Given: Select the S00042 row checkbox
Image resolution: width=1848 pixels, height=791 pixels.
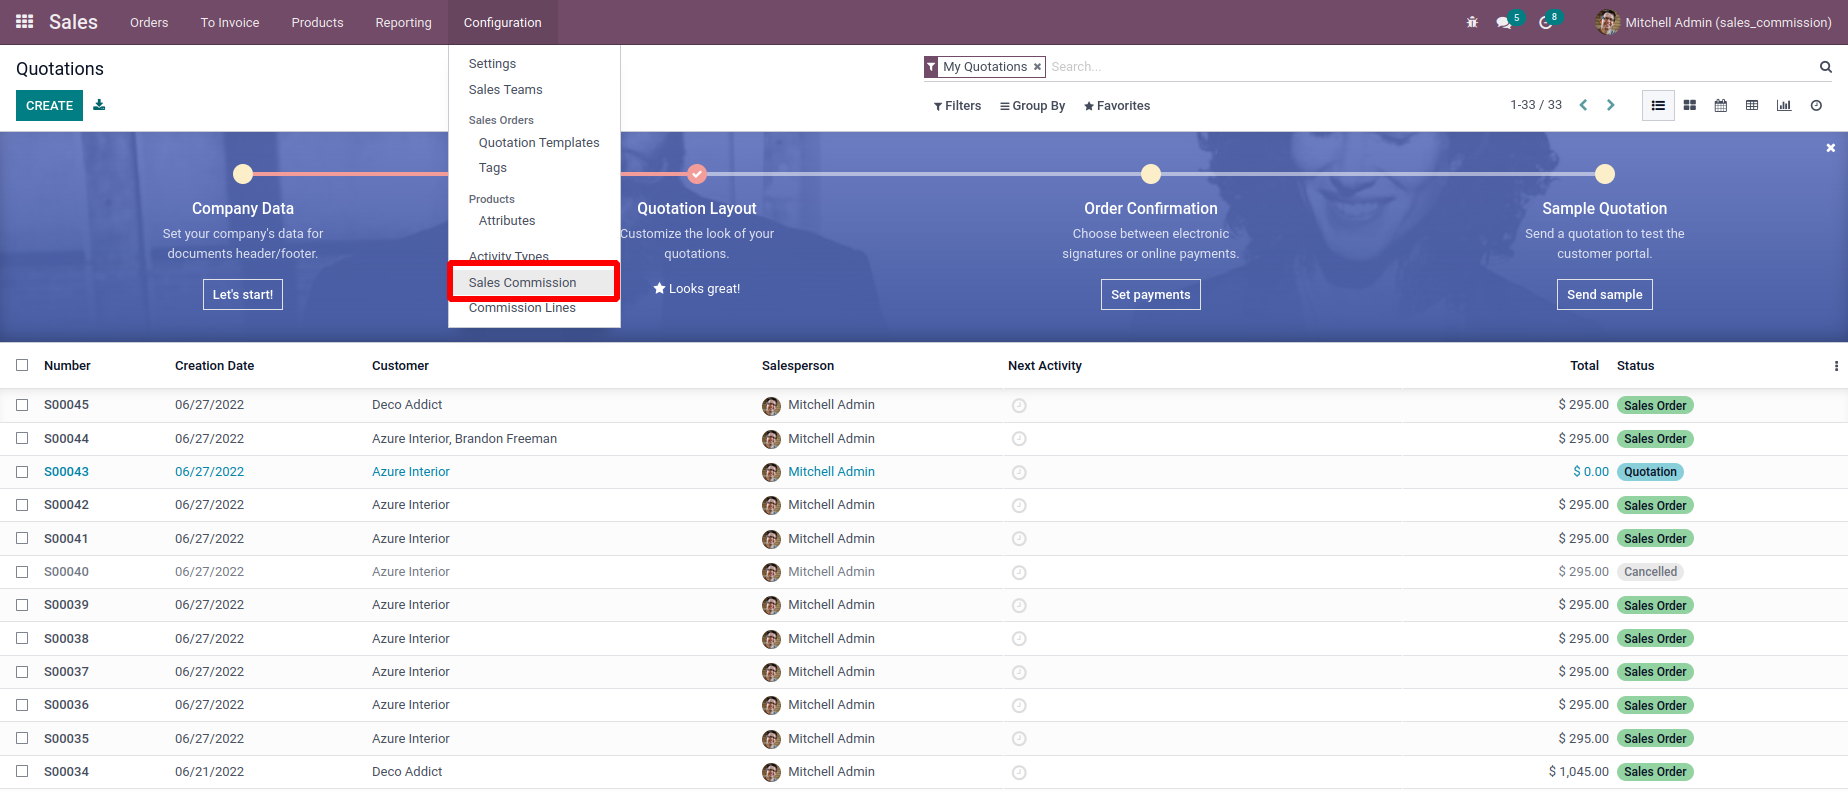Looking at the screenshot, I should (x=22, y=505).
